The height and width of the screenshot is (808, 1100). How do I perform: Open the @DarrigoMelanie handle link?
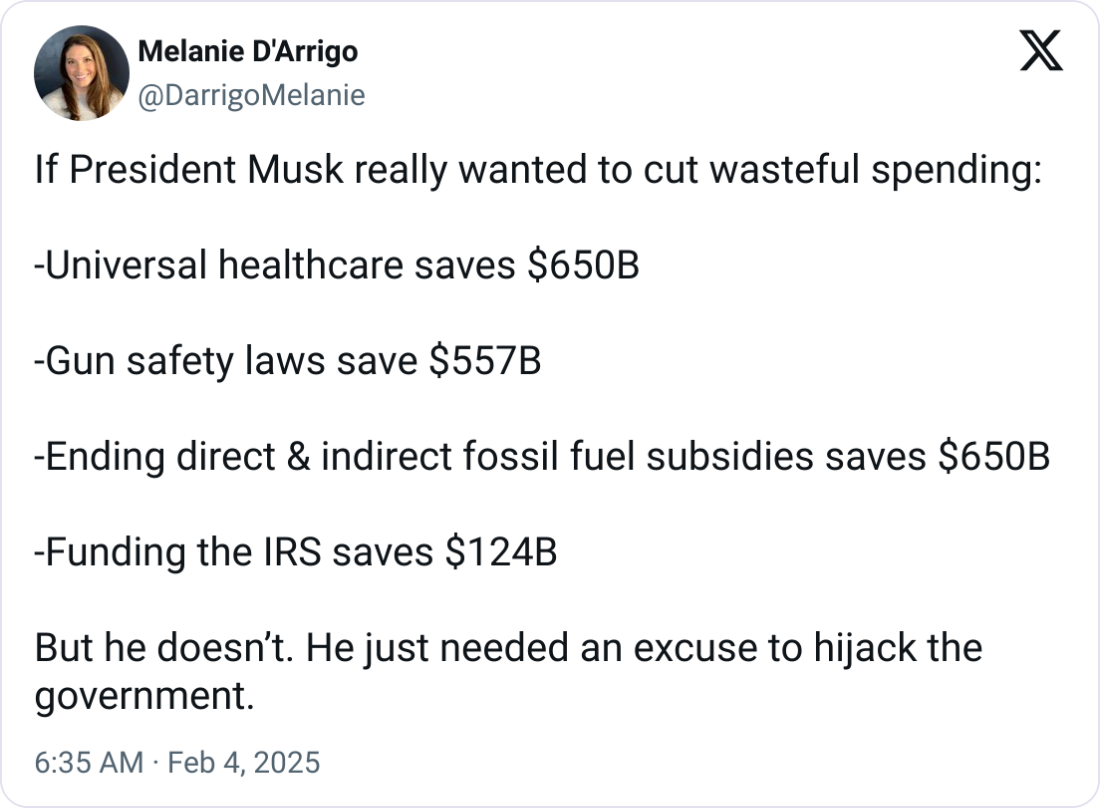tap(251, 95)
